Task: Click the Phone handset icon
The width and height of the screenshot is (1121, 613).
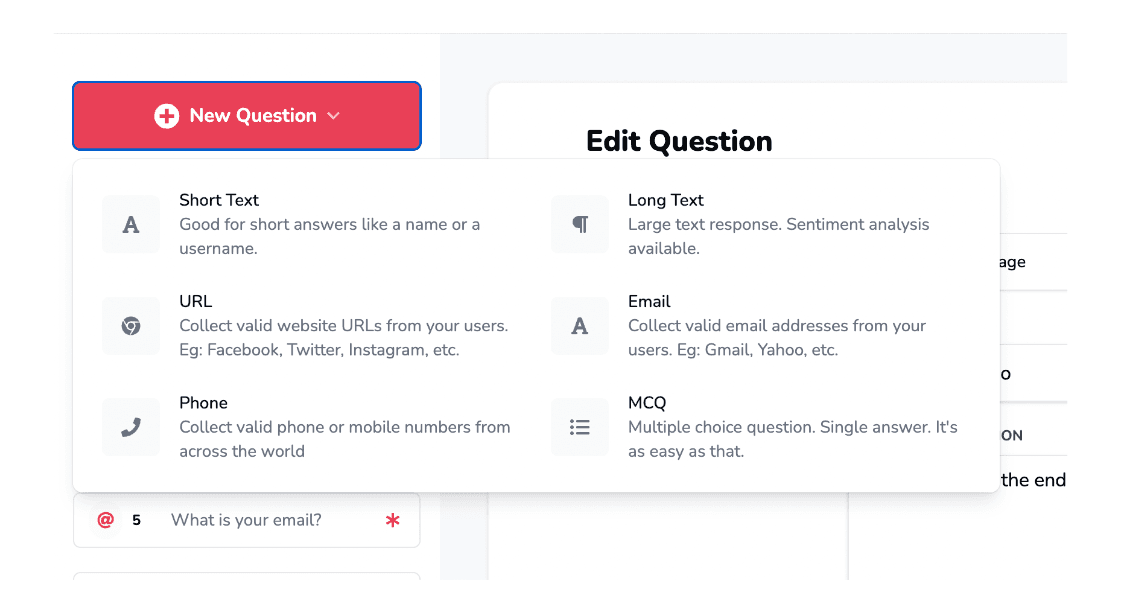Action: coord(131,428)
